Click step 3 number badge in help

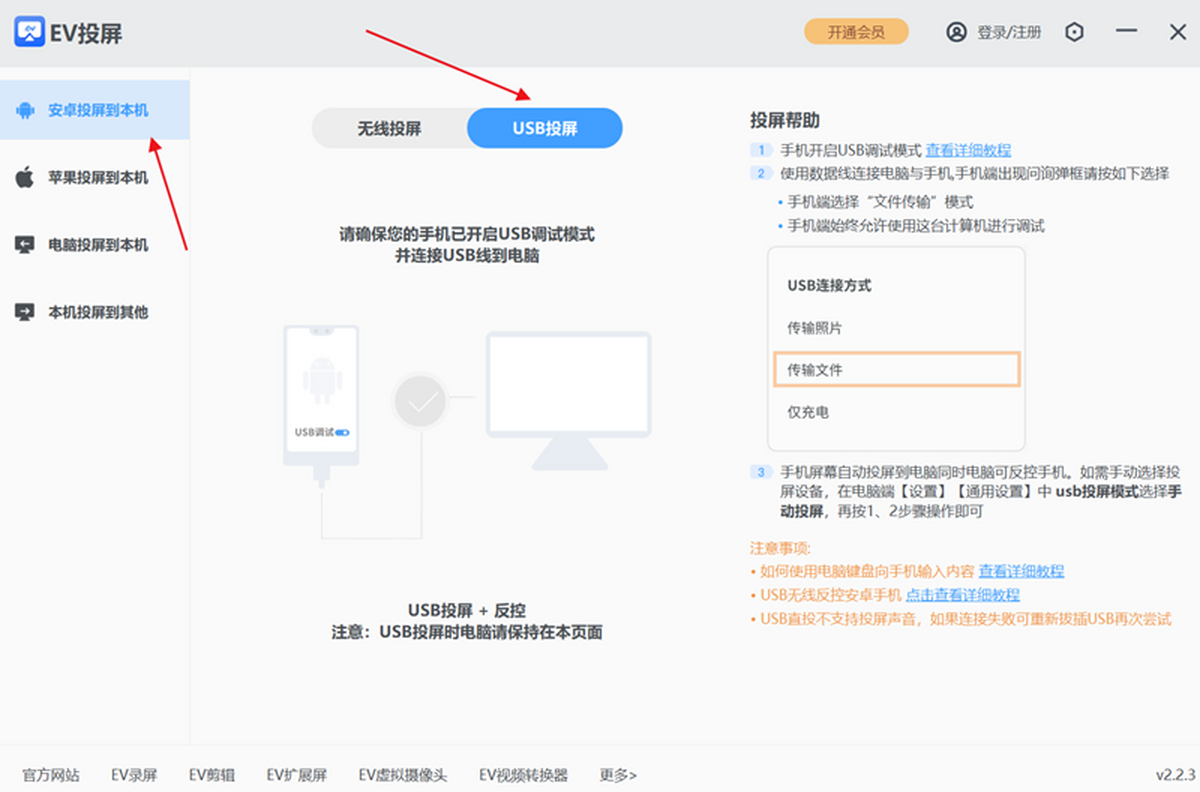point(762,471)
